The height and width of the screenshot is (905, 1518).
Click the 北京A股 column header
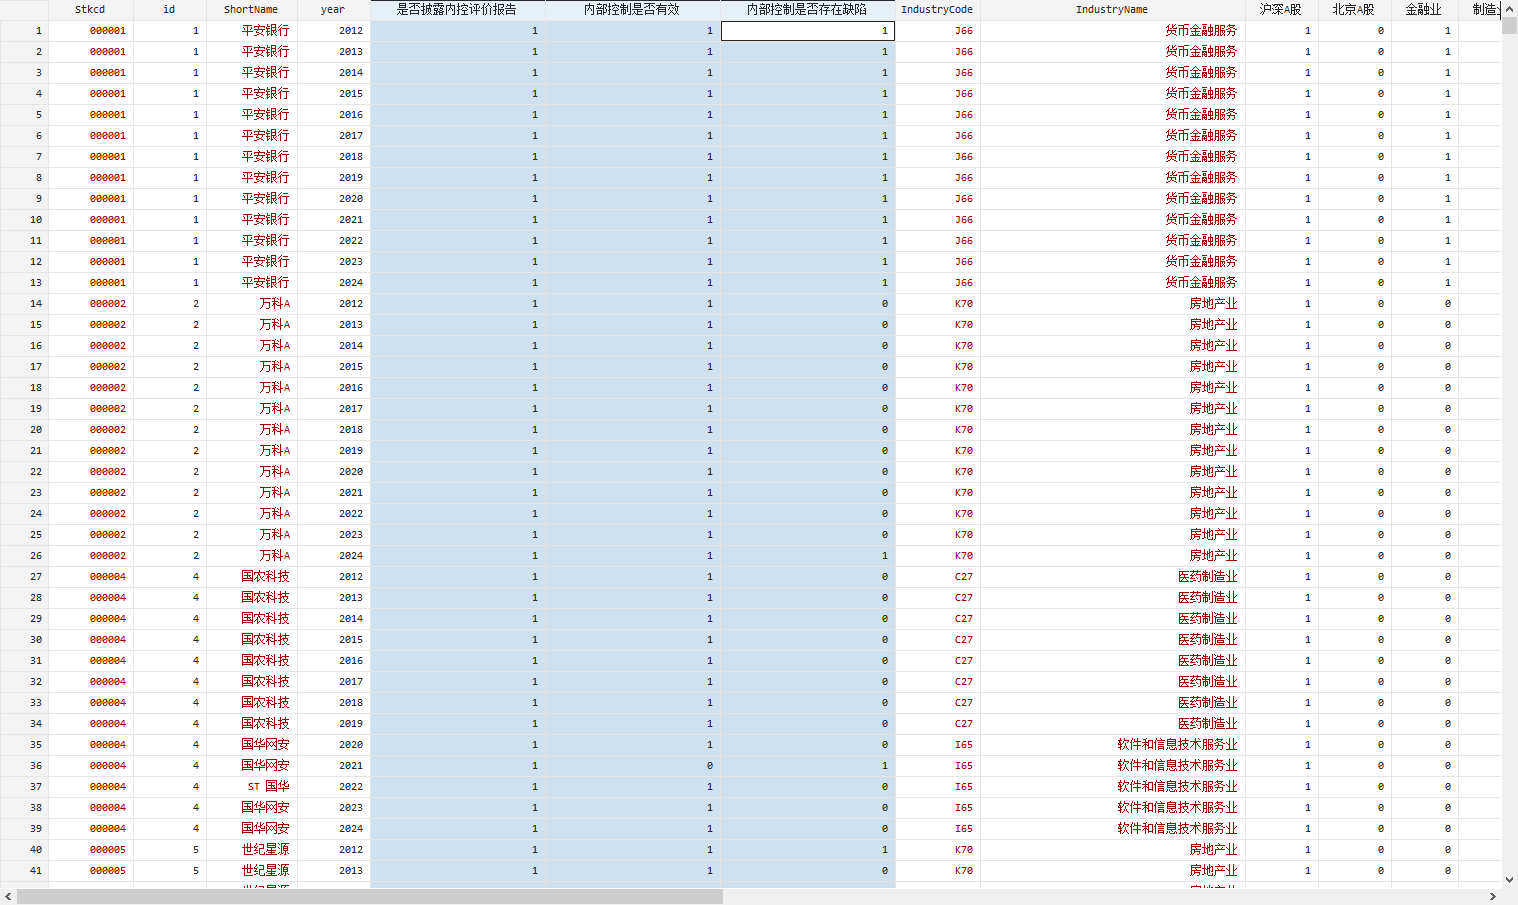(1354, 10)
